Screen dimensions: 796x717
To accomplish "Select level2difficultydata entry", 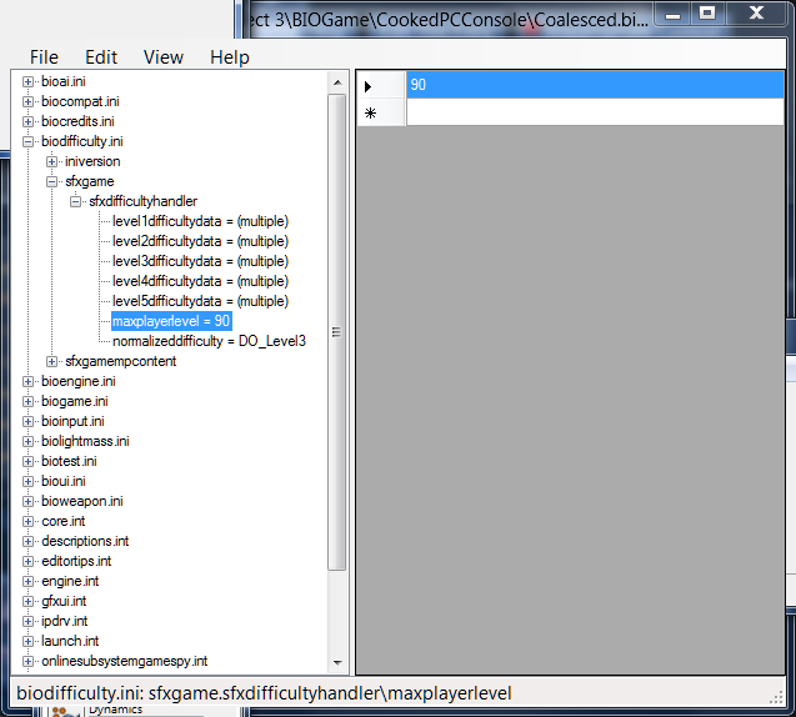I will pos(200,241).
